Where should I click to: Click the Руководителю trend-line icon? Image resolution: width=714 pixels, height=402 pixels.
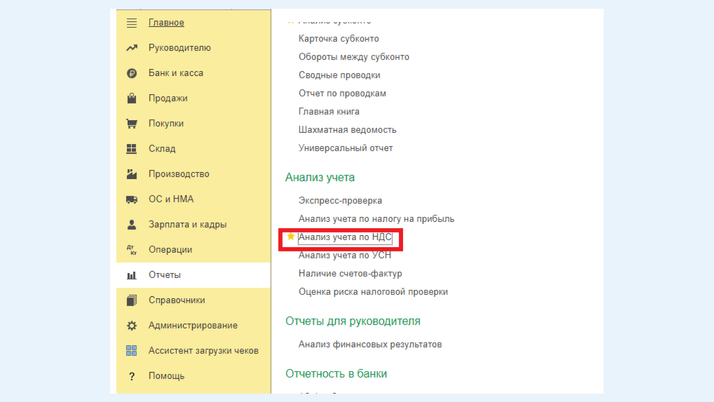tap(132, 48)
